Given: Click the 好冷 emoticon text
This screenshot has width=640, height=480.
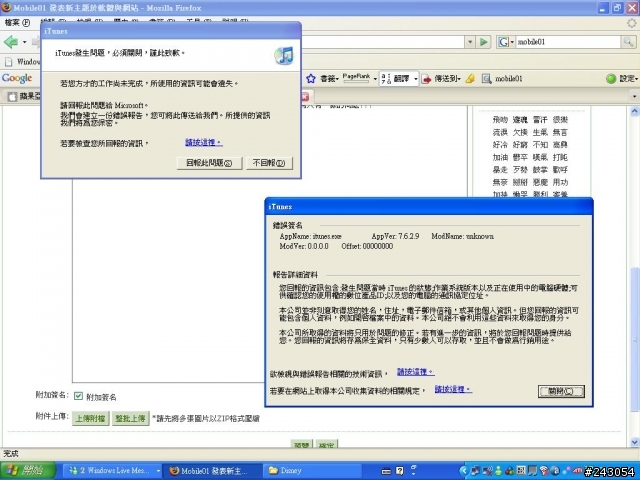Looking at the screenshot, I should [x=500, y=144].
